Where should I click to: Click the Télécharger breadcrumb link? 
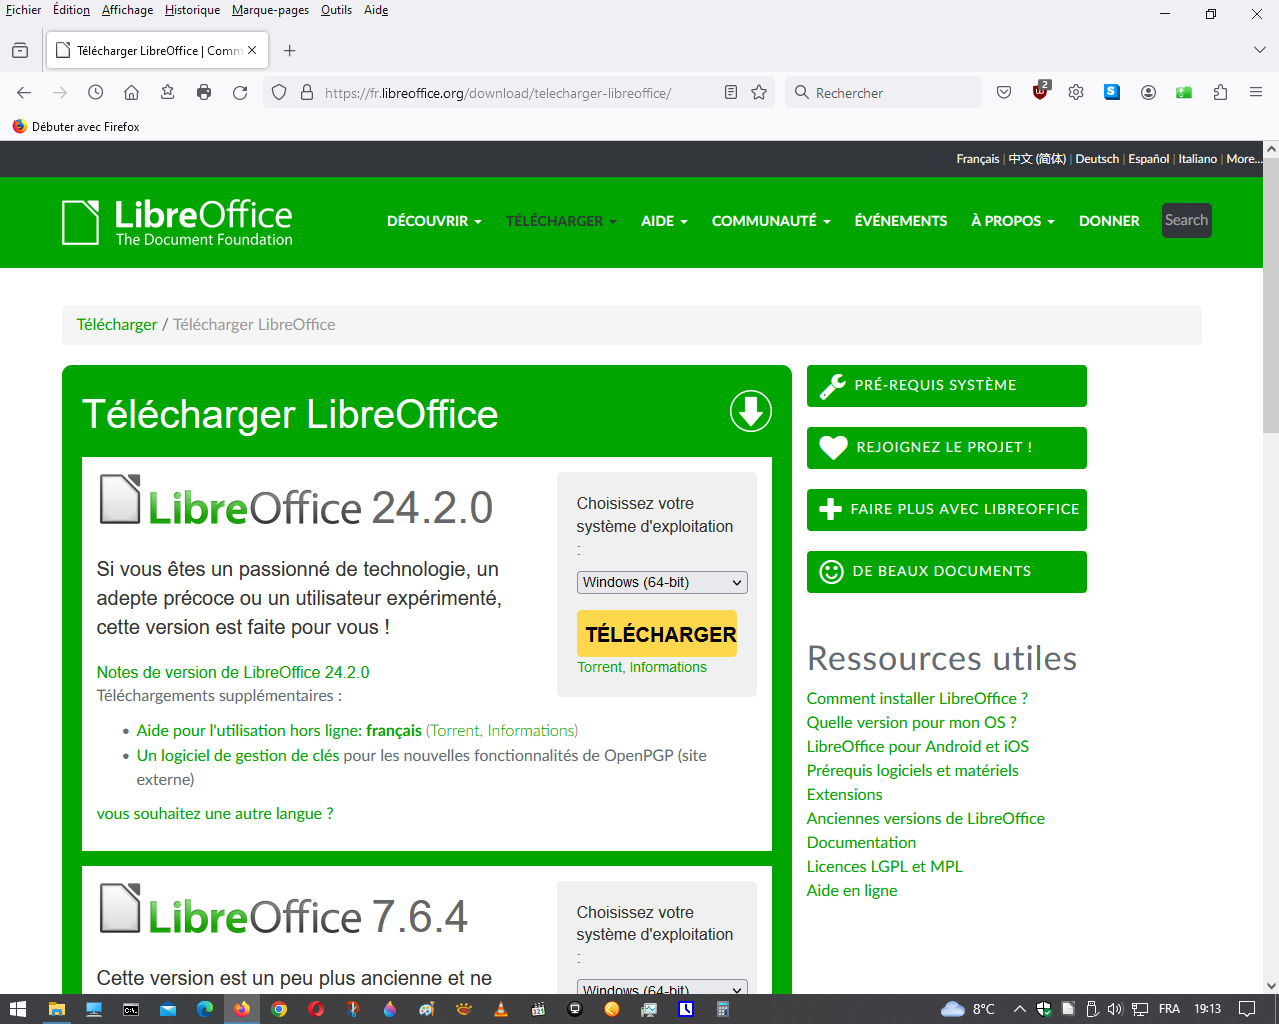pyautogui.click(x=117, y=324)
